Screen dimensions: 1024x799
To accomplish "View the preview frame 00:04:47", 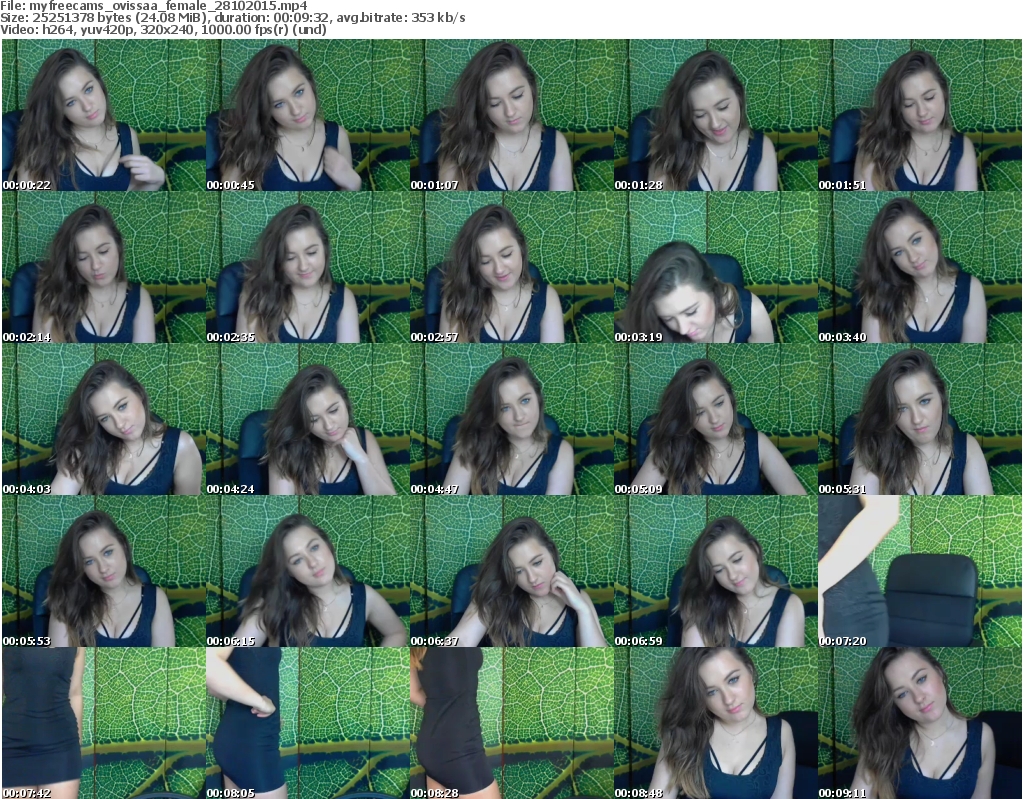I will pyautogui.click(x=512, y=419).
